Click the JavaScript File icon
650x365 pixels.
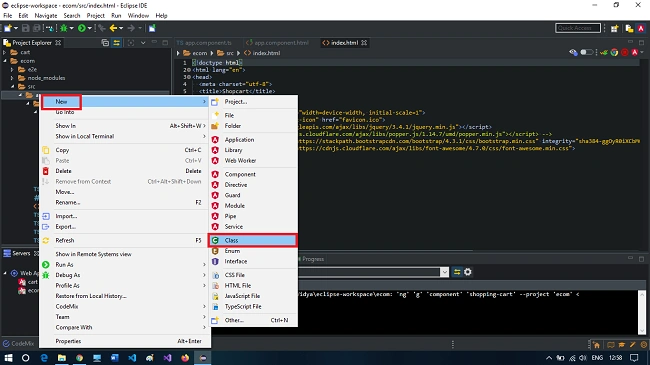215,296
